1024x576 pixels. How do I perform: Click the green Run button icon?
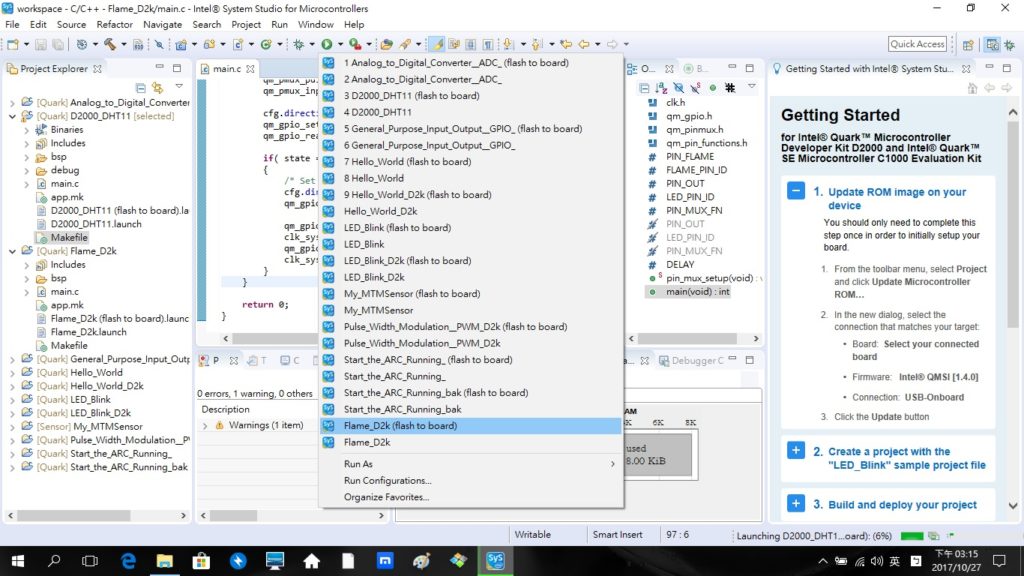click(327, 44)
